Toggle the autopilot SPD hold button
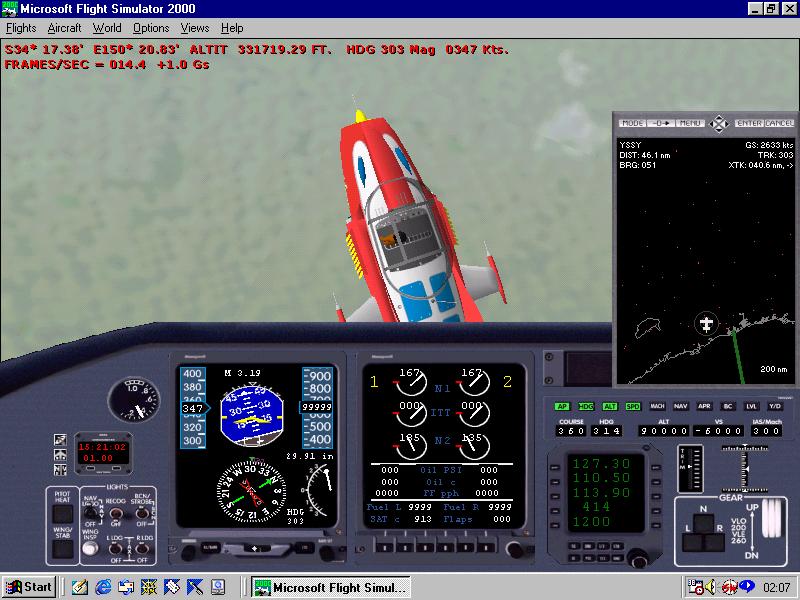 point(633,407)
